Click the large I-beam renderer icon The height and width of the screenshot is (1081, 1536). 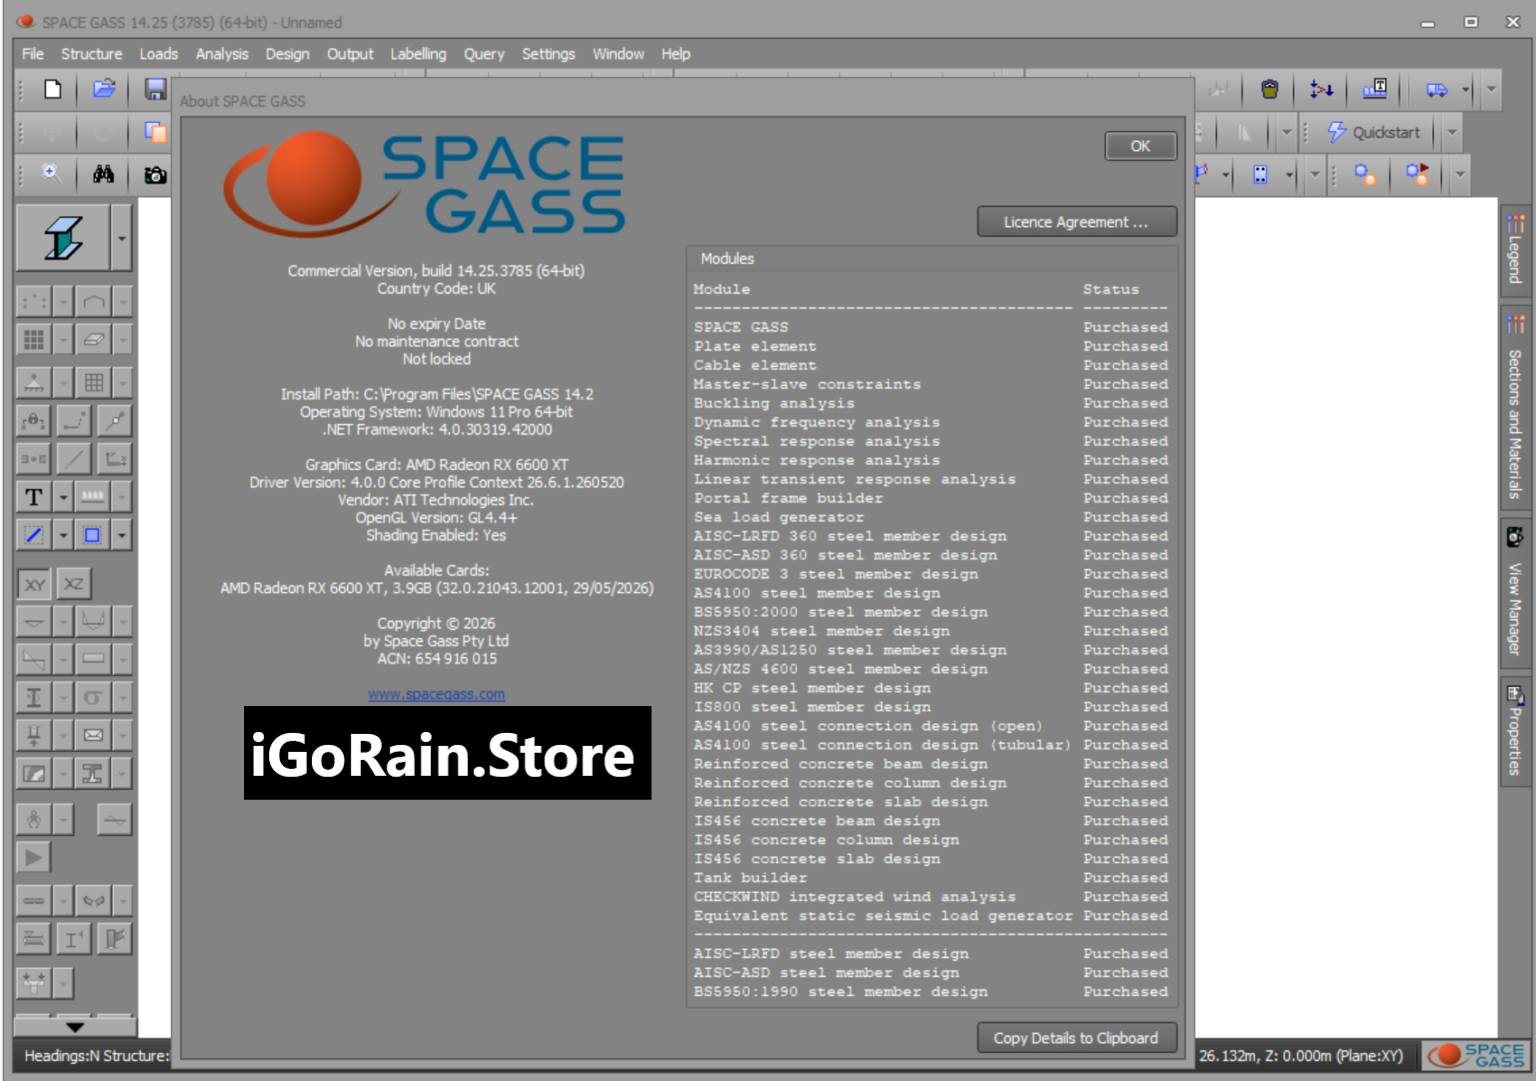(x=63, y=238)
